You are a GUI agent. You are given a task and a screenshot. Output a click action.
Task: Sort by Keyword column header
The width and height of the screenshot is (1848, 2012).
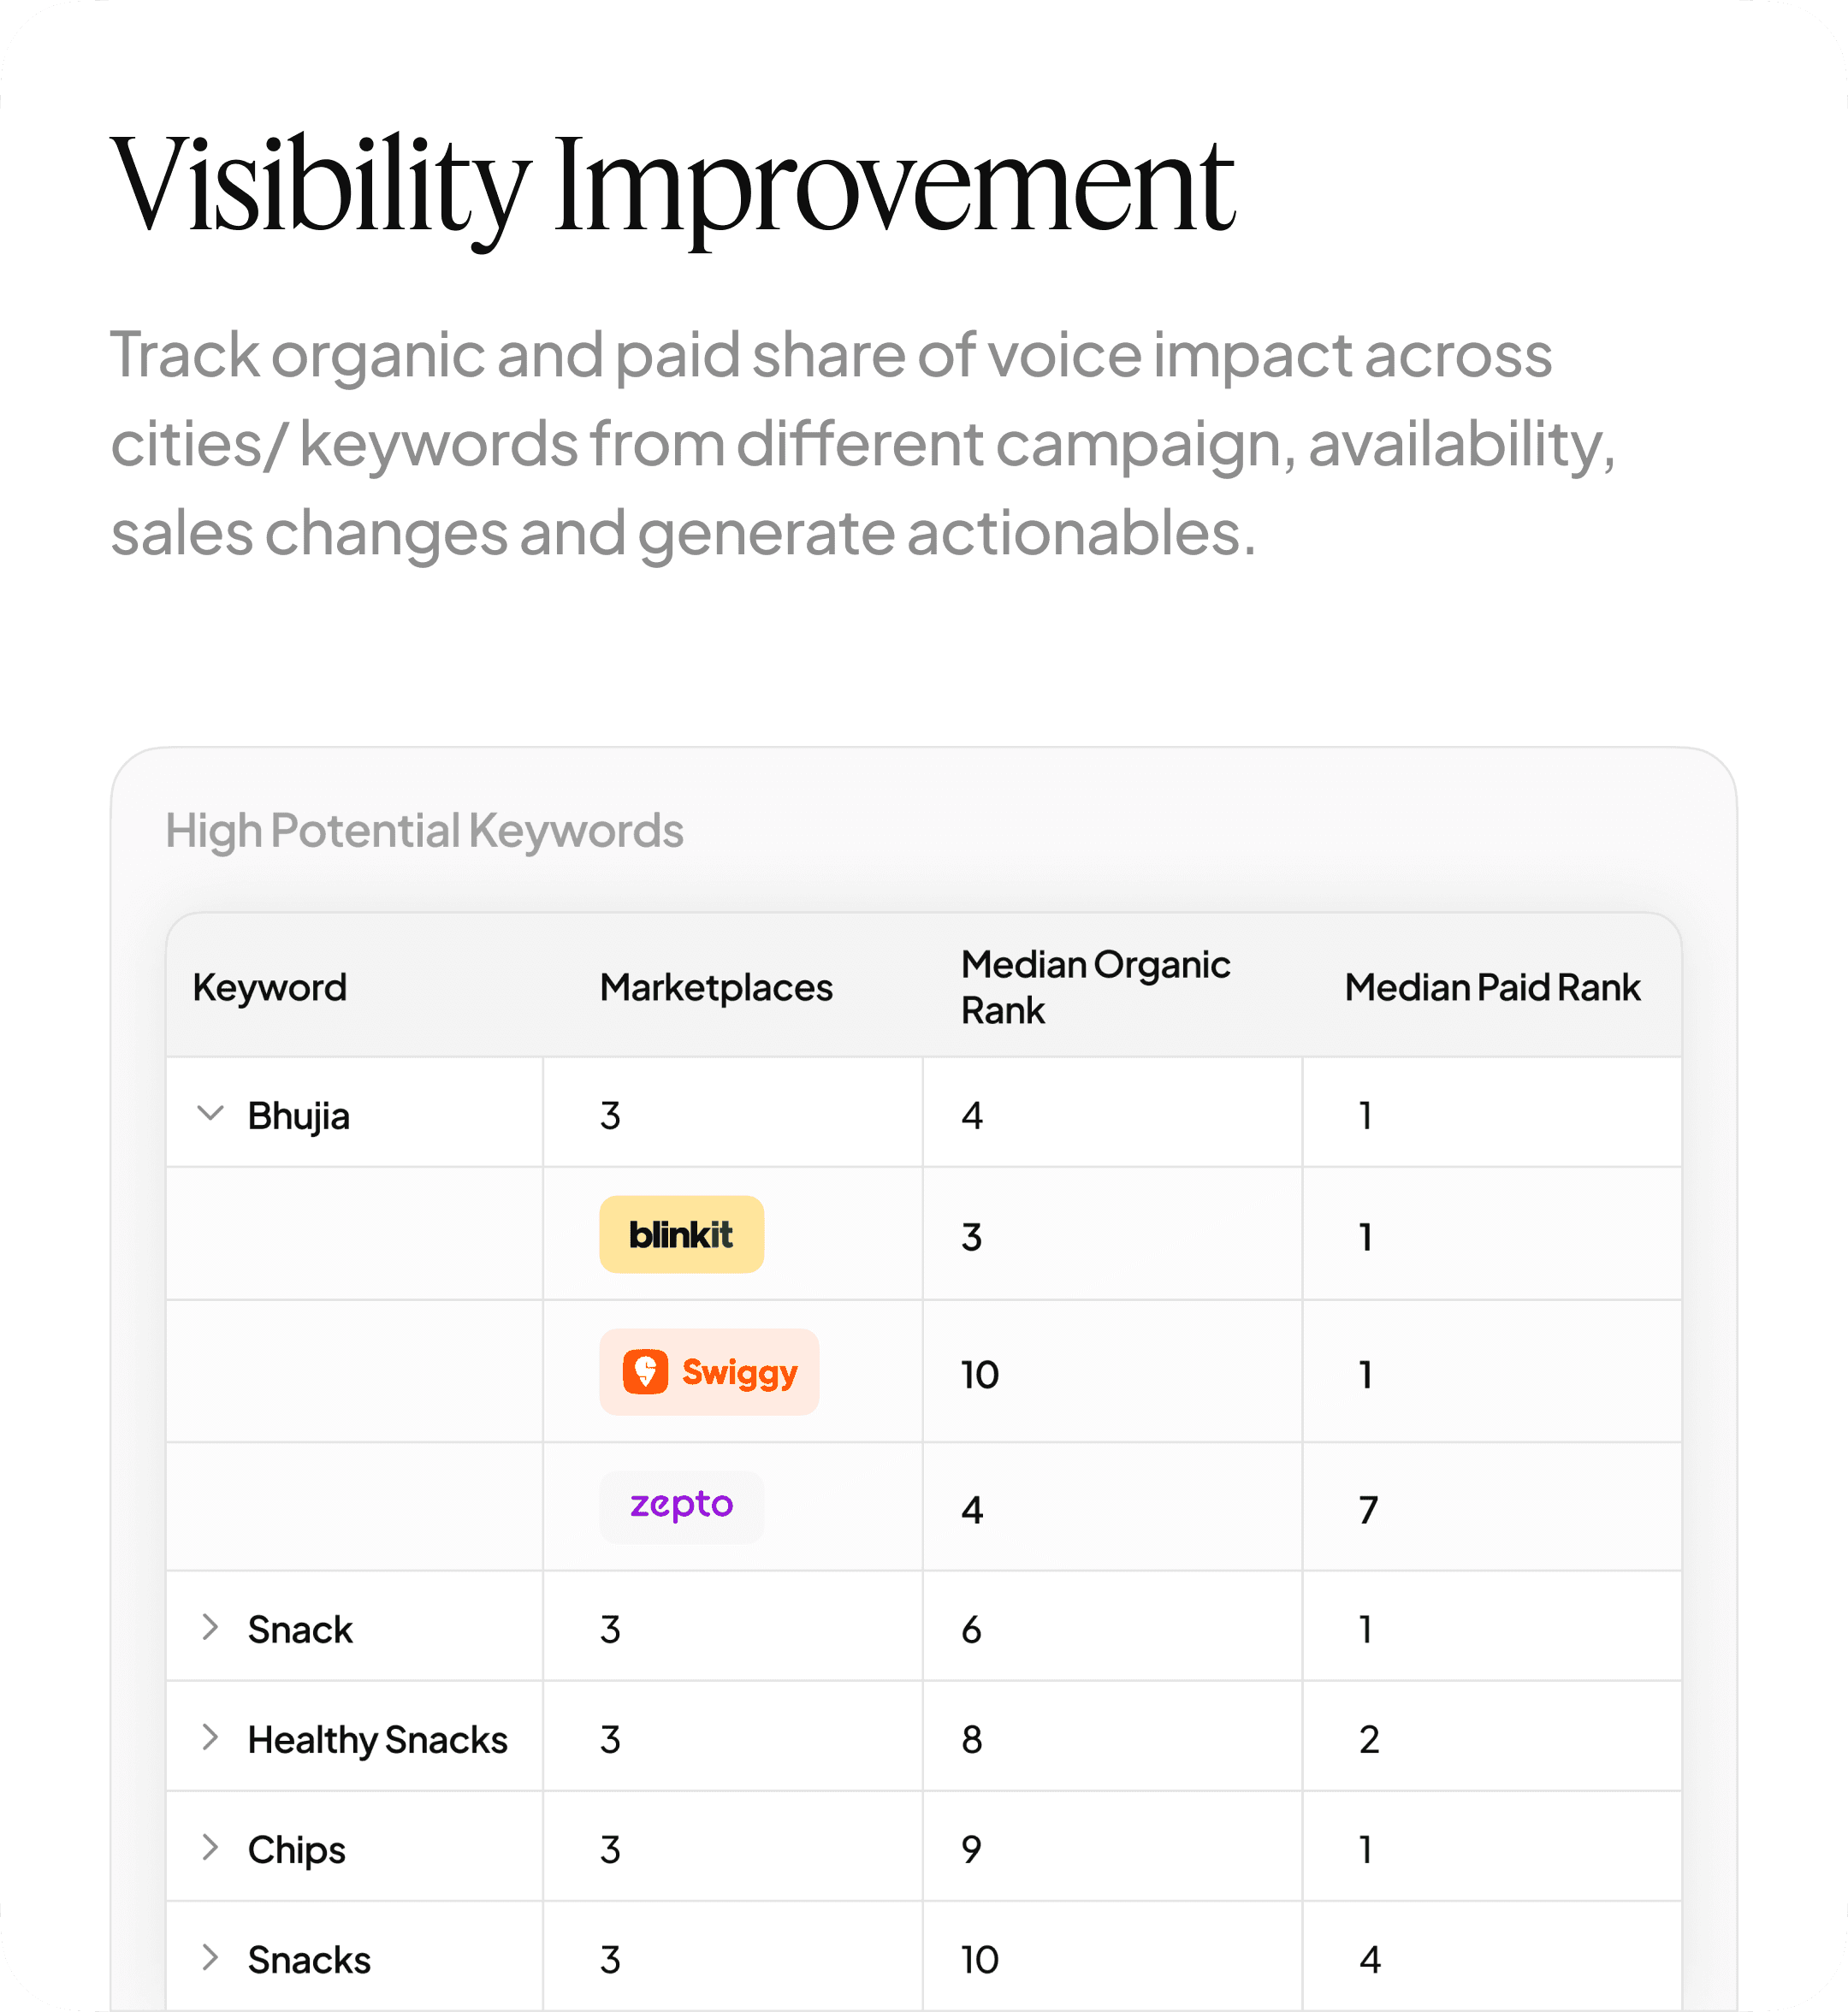pos(269,987)
